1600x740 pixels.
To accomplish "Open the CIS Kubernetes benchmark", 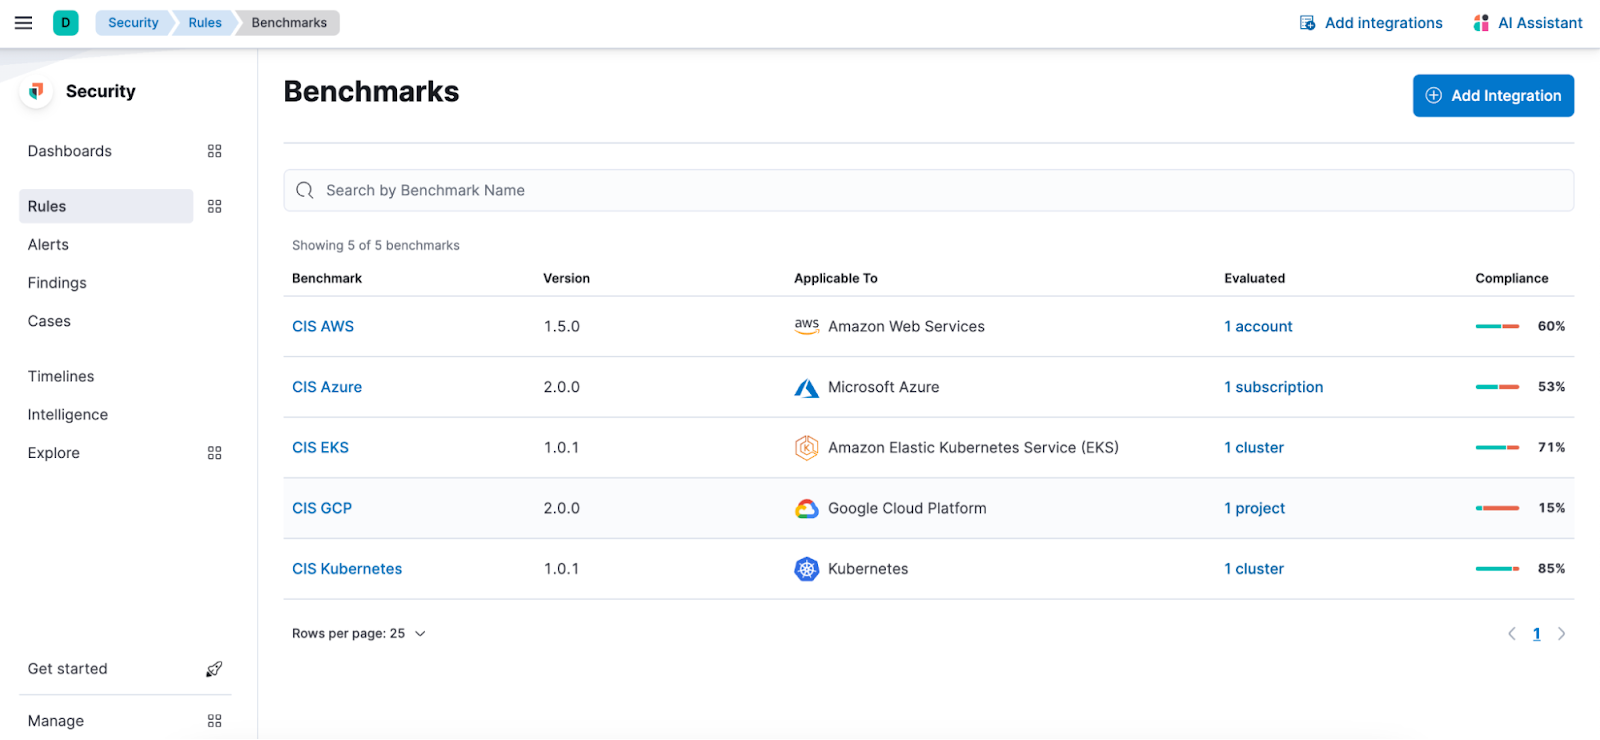I will tap(347, 569).
